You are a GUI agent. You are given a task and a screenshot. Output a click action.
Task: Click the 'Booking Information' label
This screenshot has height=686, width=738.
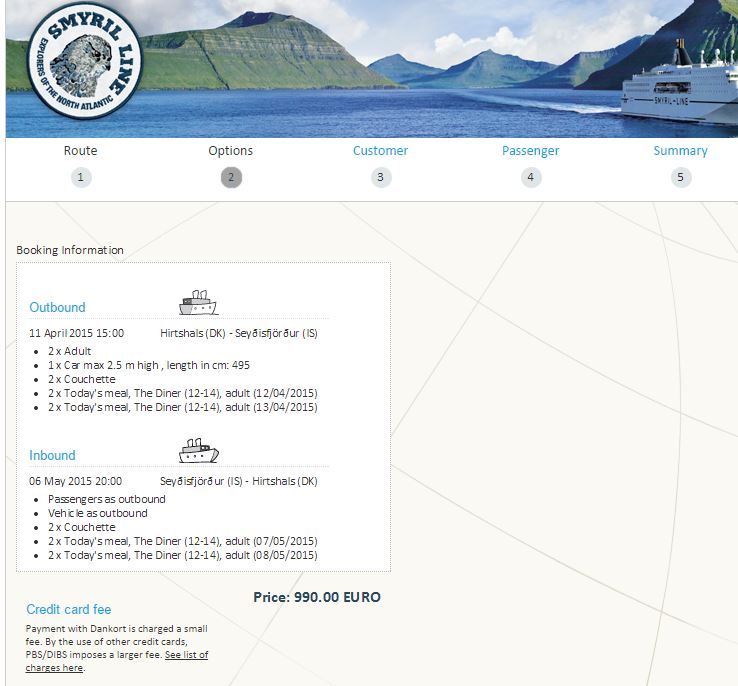(70, 250)
